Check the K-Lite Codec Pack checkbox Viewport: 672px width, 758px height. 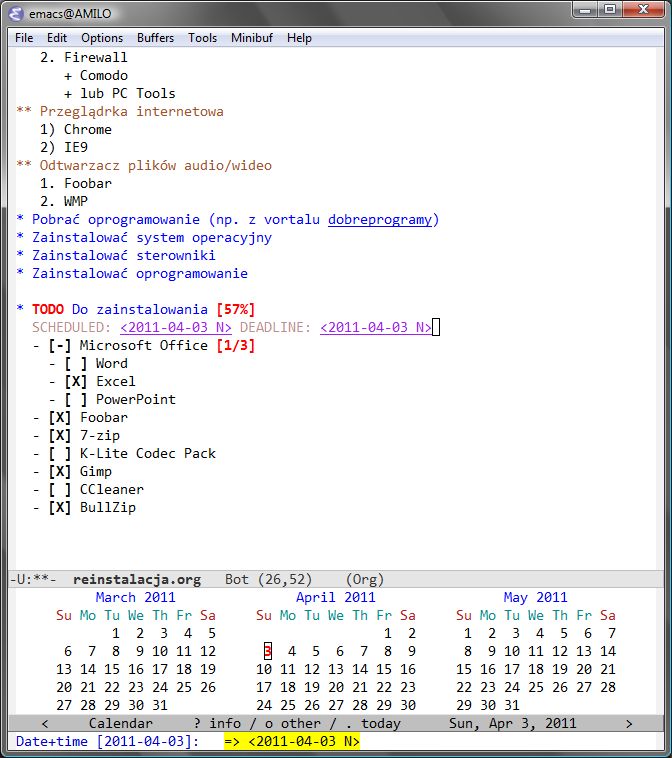[59, 453]
